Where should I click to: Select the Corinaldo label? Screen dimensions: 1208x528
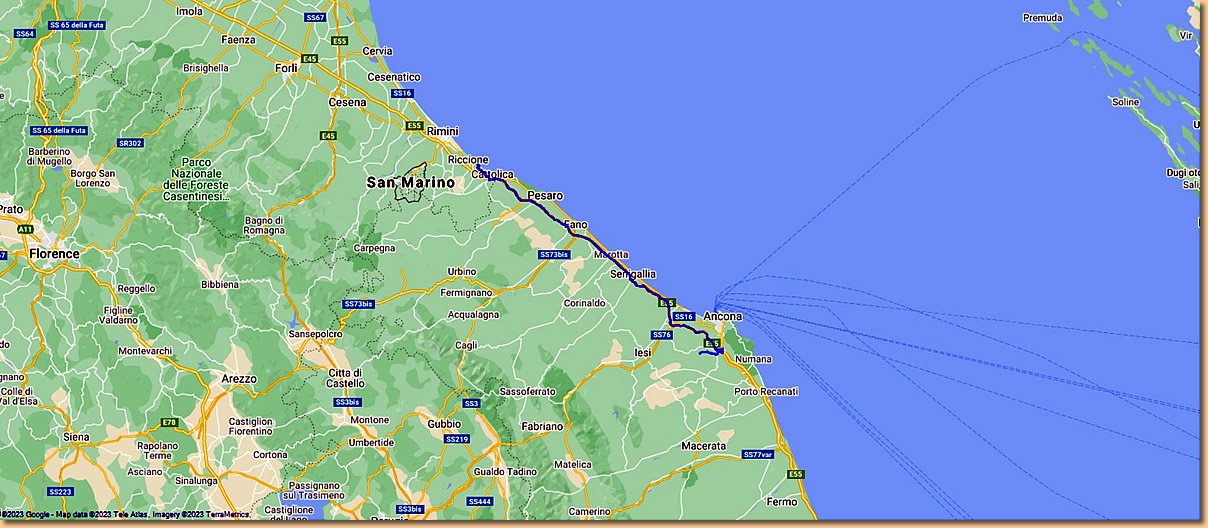pos(585,302)
